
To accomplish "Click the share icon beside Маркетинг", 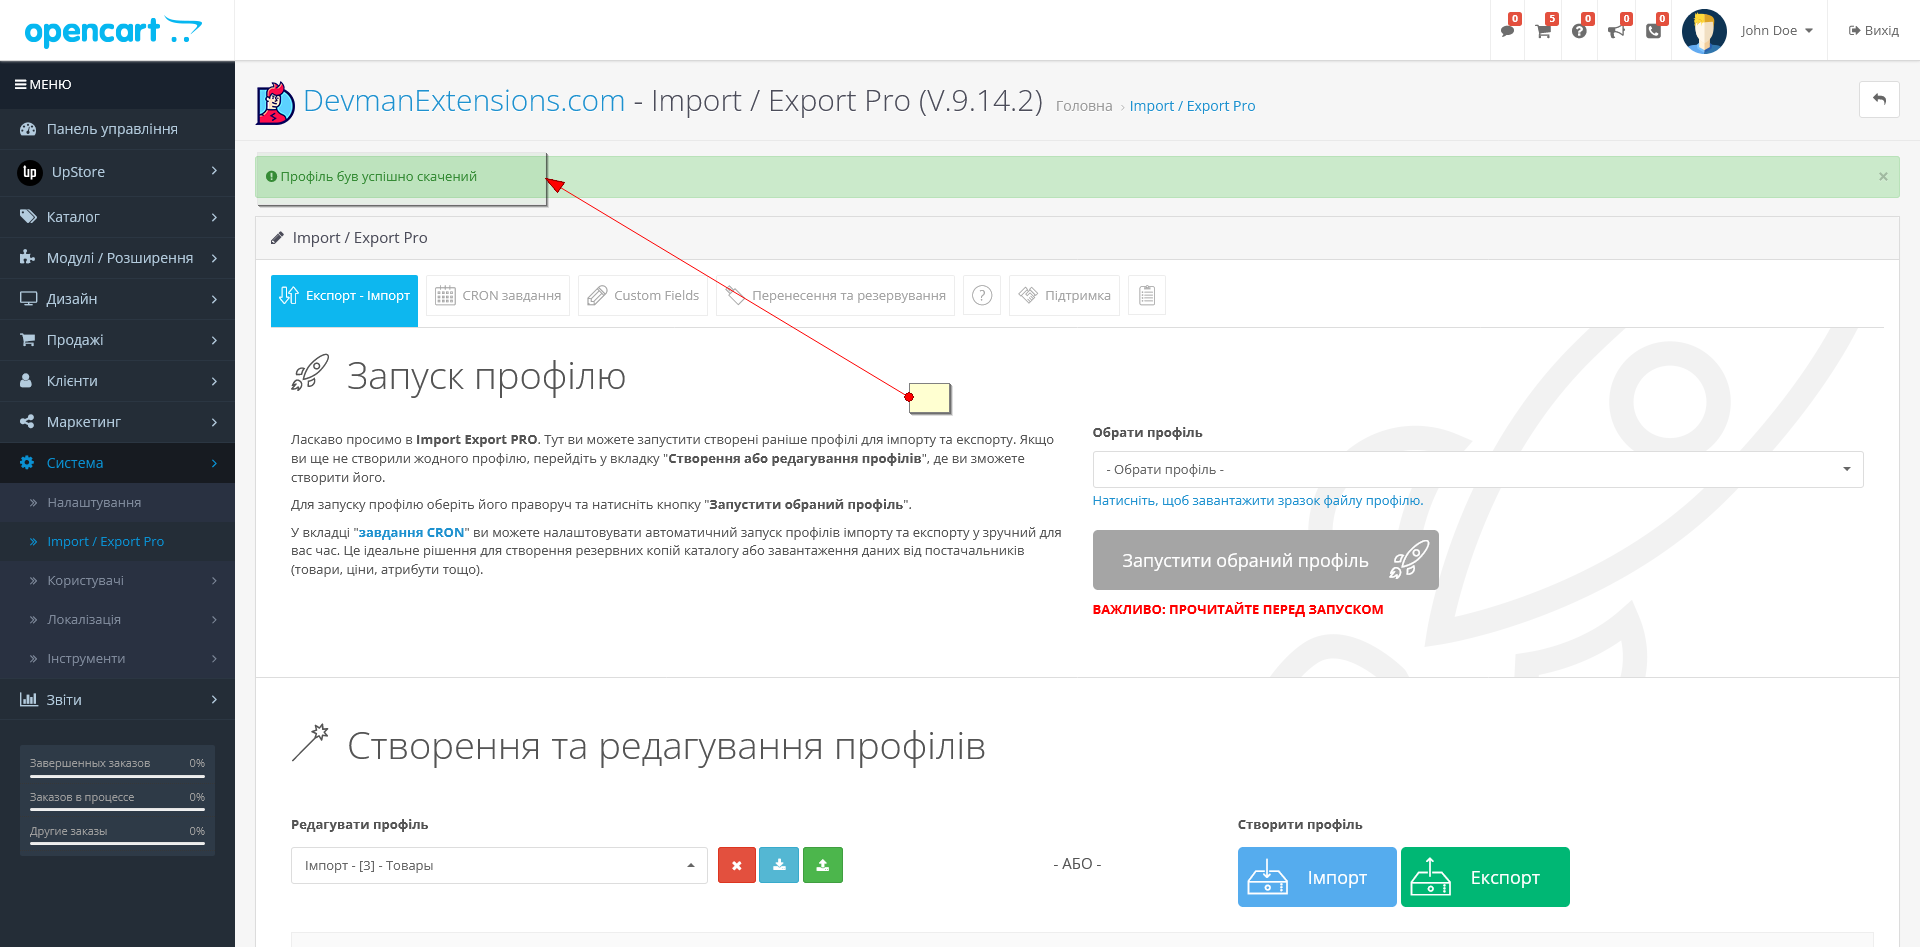I will 28,422.
